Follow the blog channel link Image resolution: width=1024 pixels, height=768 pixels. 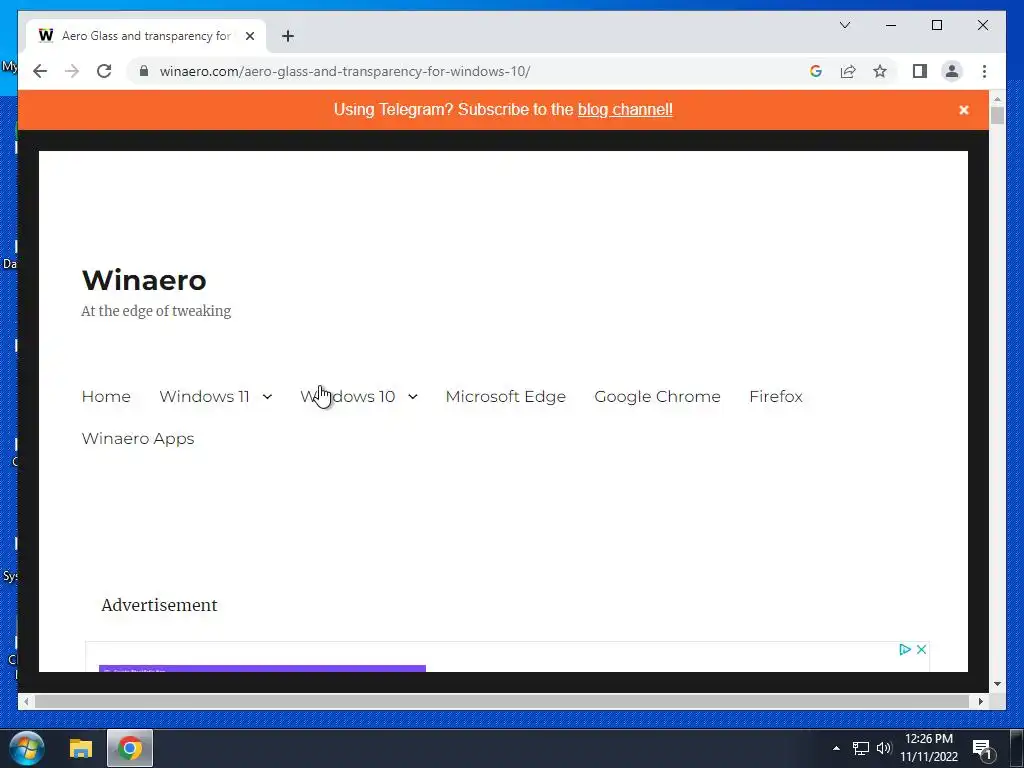pos(625,110)
